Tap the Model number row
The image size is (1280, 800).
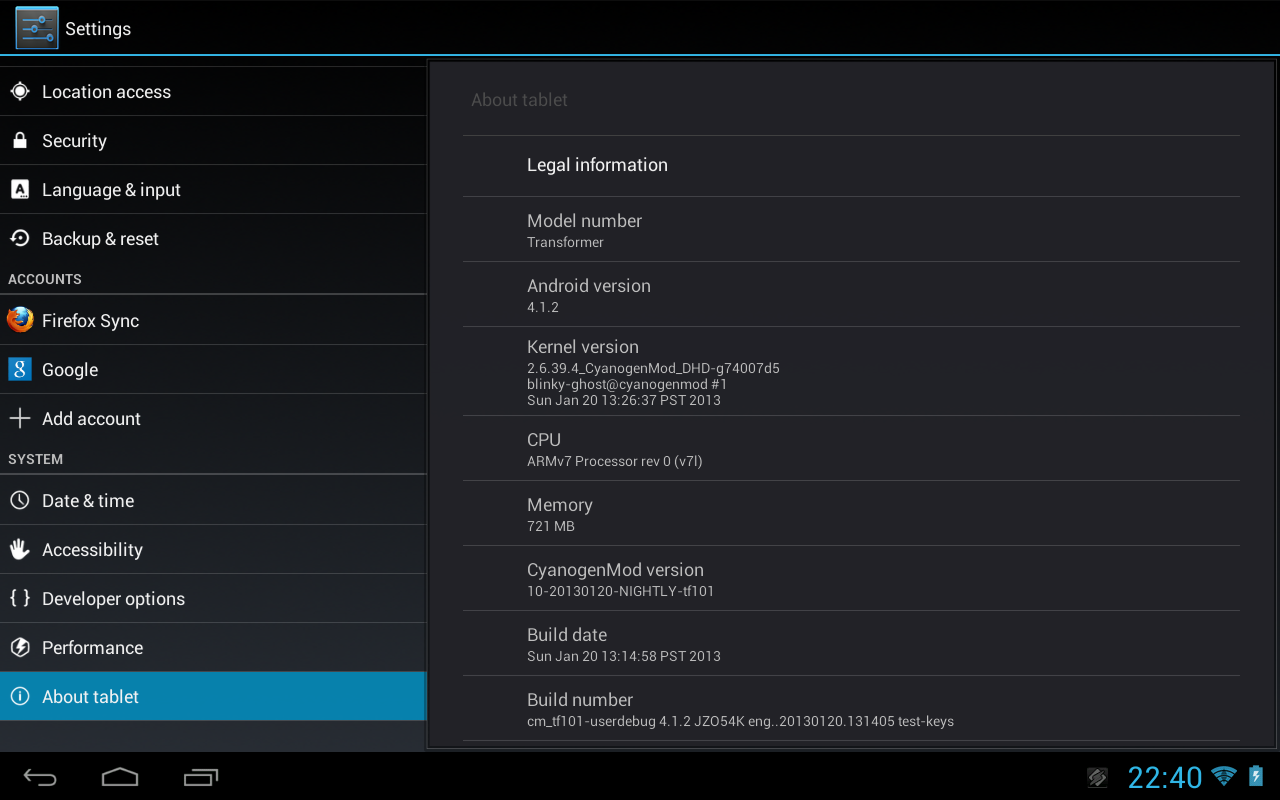pos(851,230)
